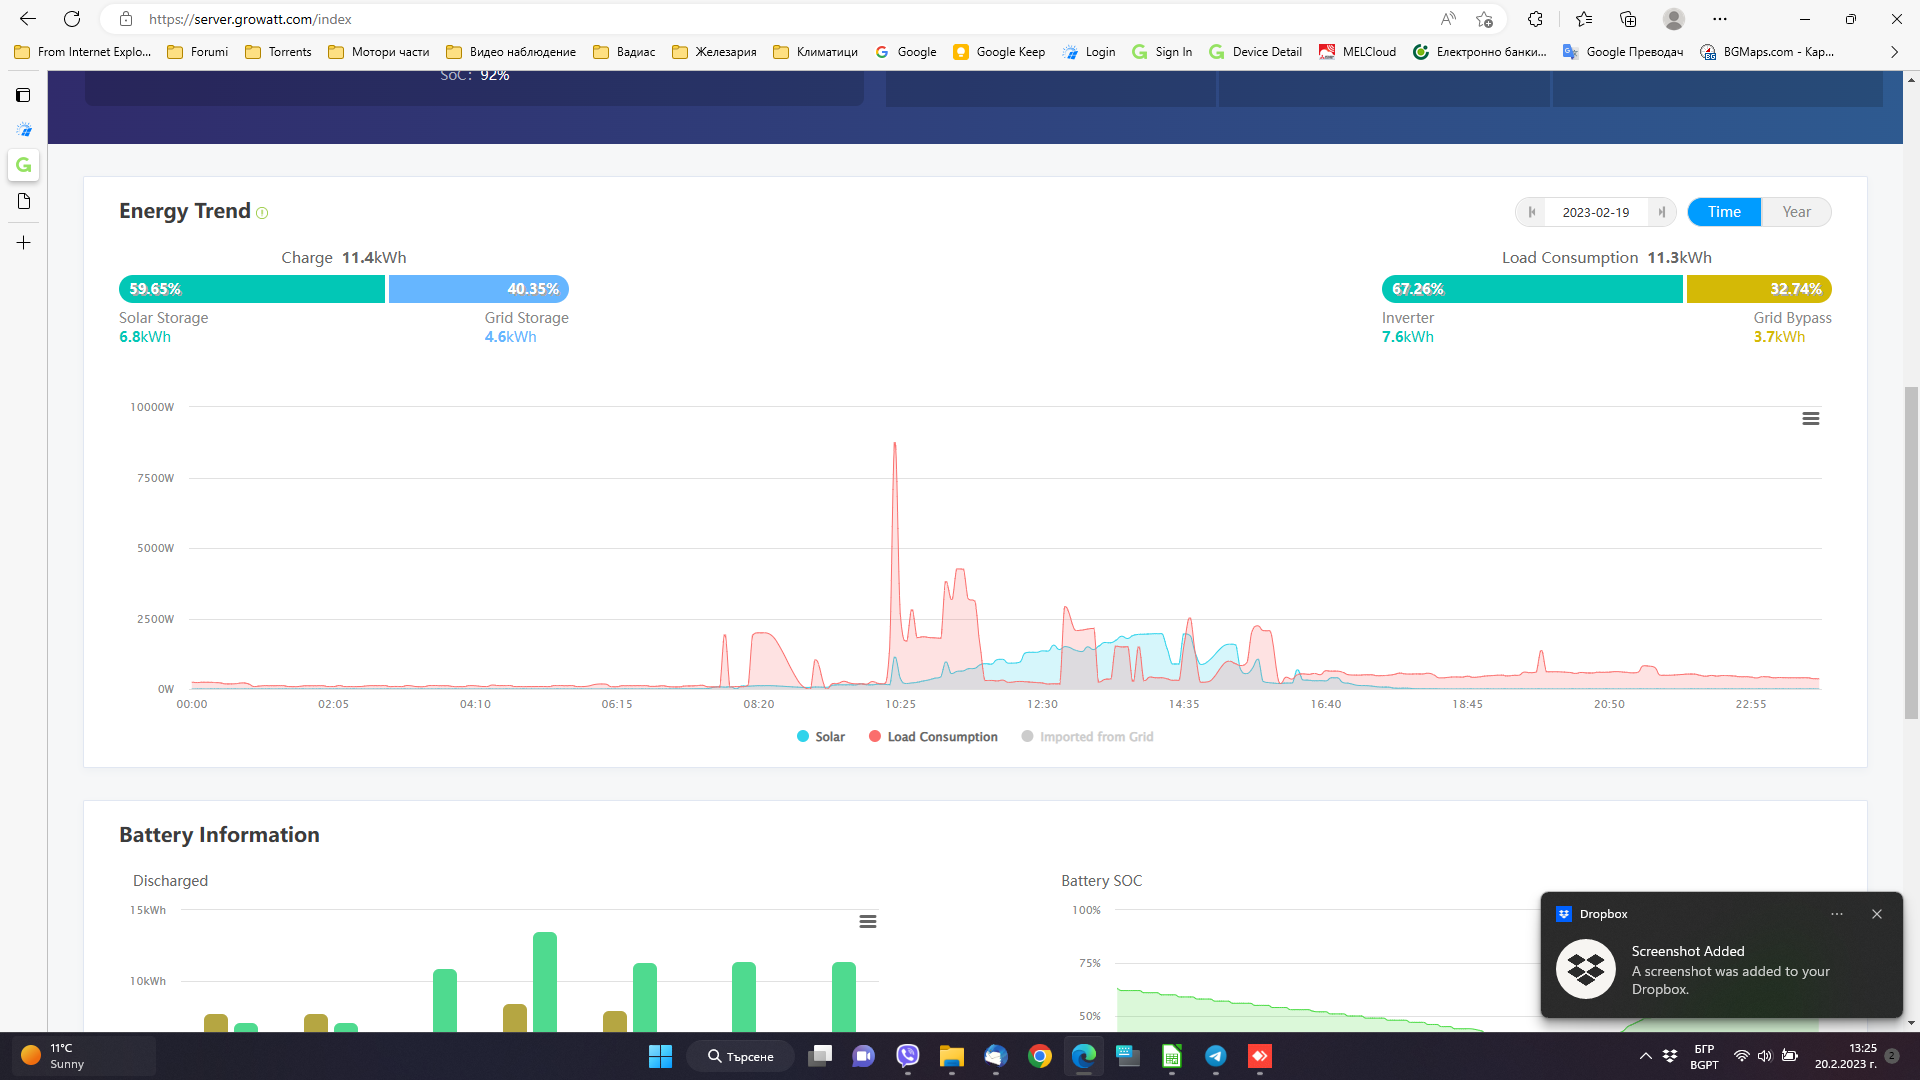Screen dimensions: 1920x1080
Task: Switch to the Time tab
Action: pos(1724,212)
